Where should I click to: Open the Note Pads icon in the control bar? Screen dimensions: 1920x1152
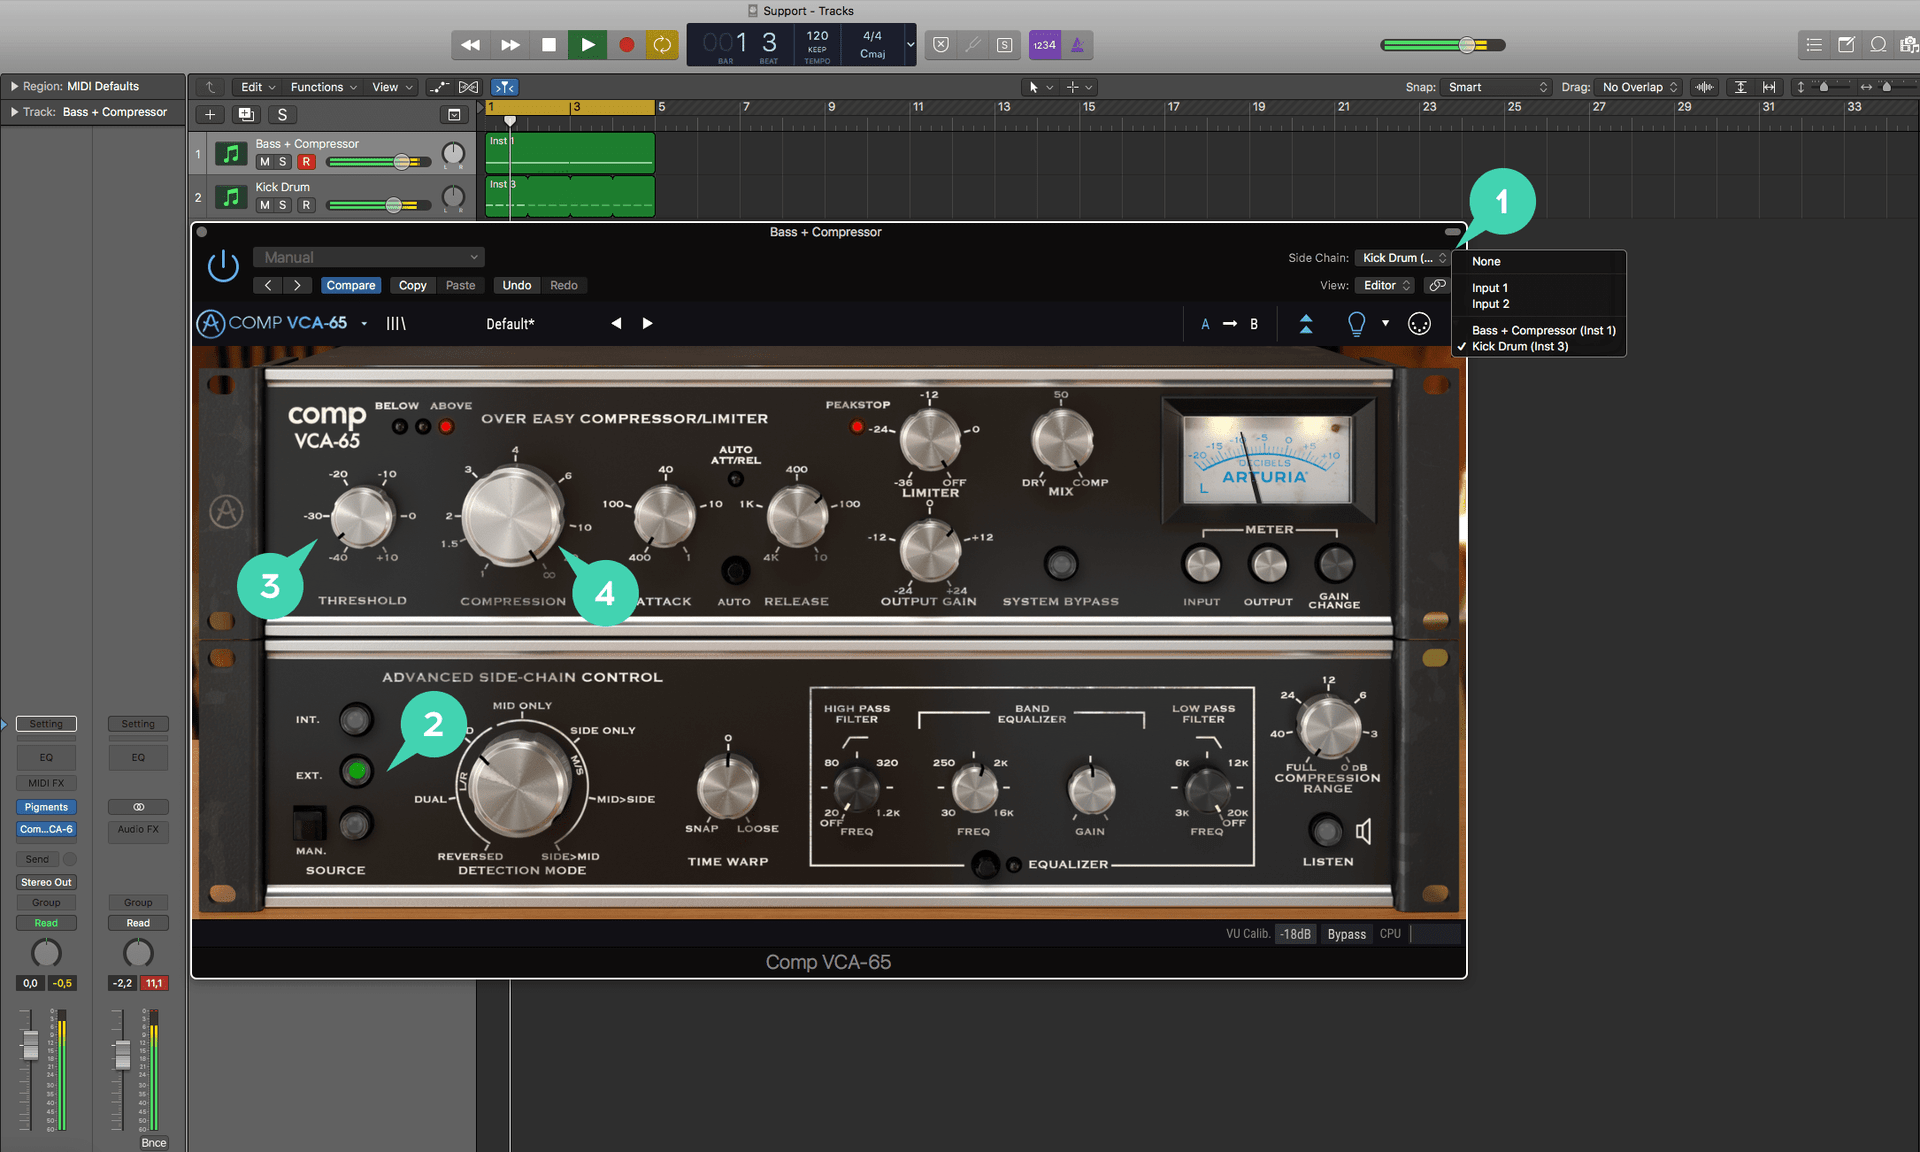(x=1846, y=45)
